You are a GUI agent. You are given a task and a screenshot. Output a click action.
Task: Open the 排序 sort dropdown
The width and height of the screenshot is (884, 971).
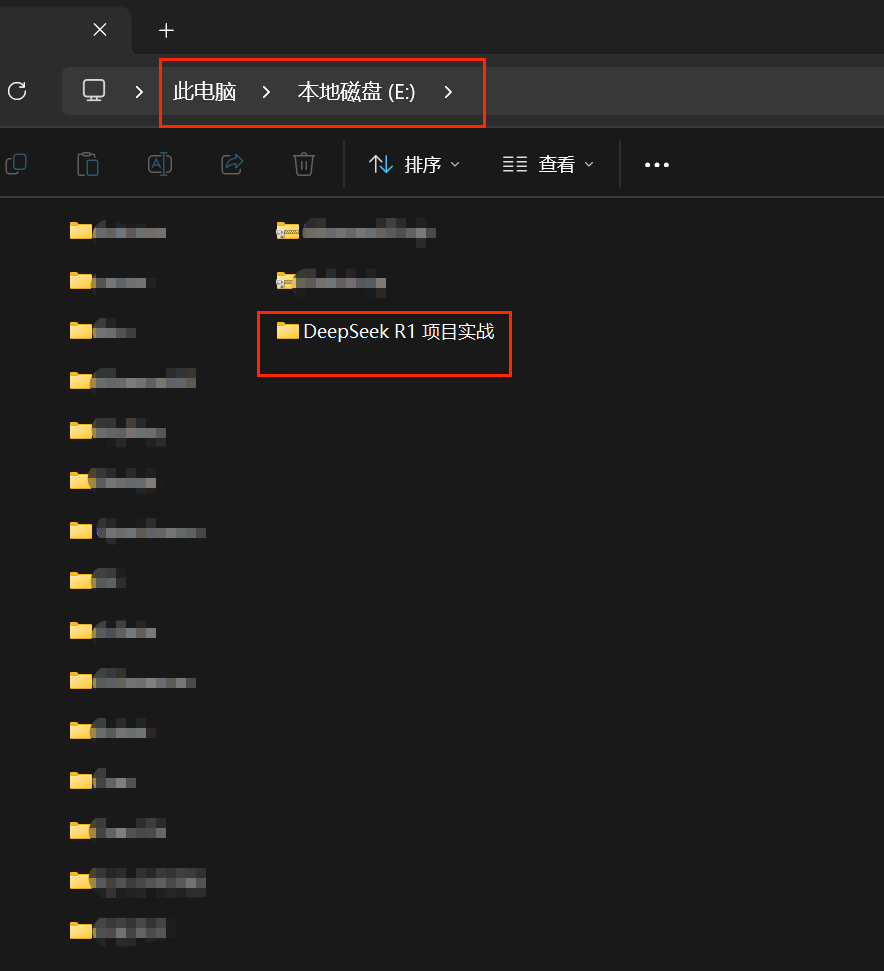pyautogui.click(x=414, y=164)
